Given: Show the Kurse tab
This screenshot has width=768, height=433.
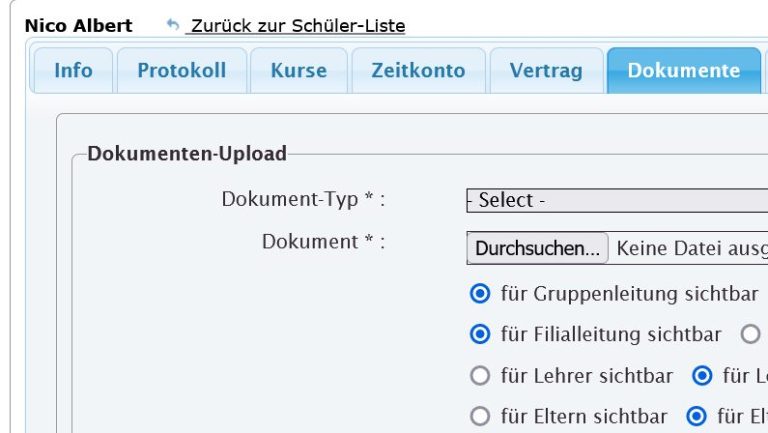Looking at the screenshot, I should click(299, 71).
